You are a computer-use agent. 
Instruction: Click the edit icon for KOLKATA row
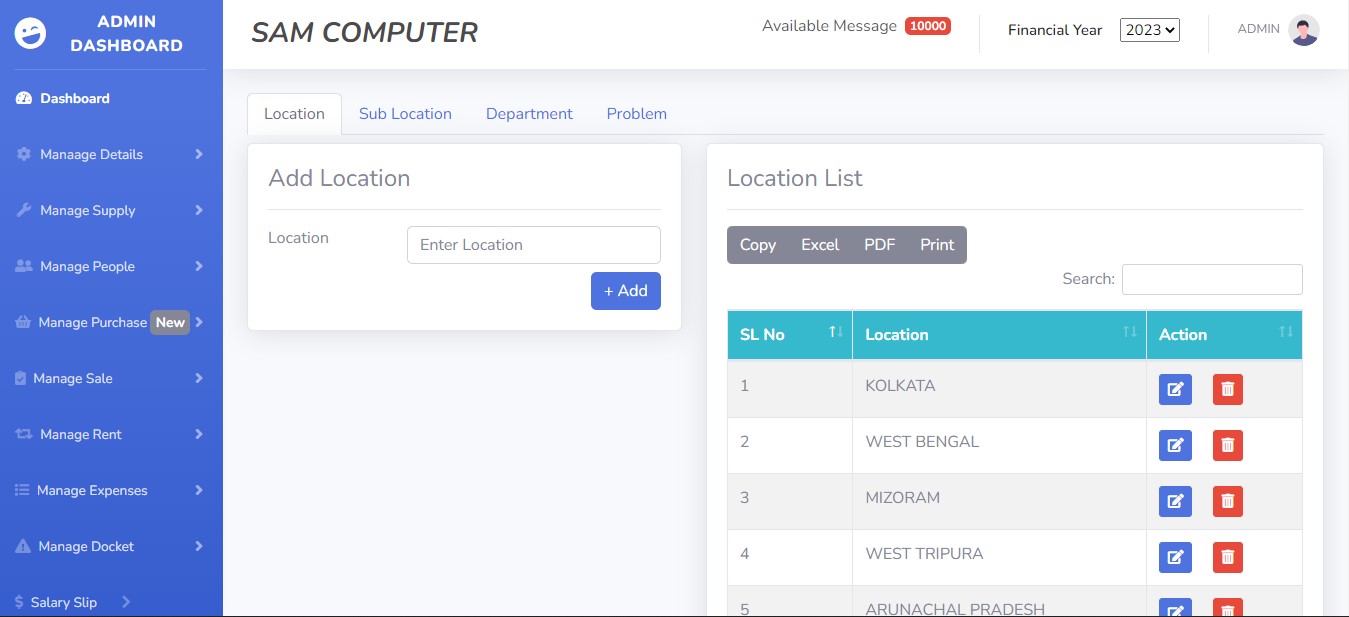click(x=1175, y=389)
